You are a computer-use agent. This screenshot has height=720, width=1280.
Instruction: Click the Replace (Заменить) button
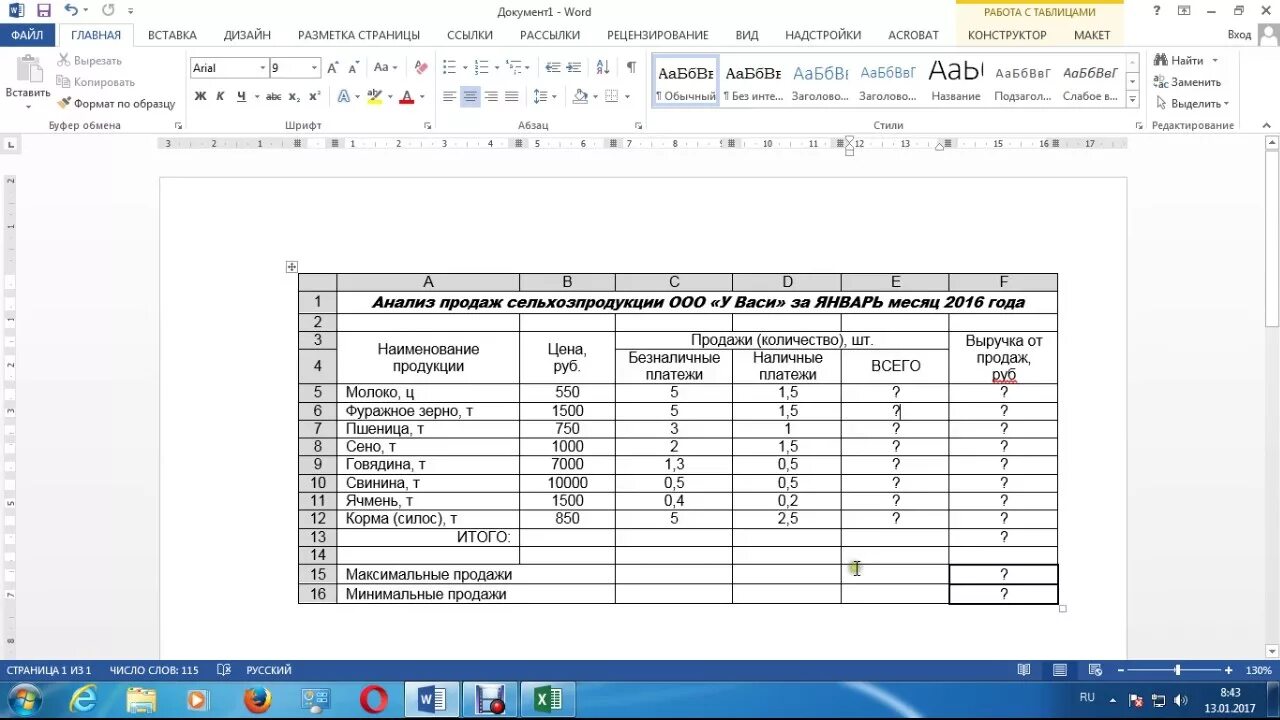point(1187,82)
